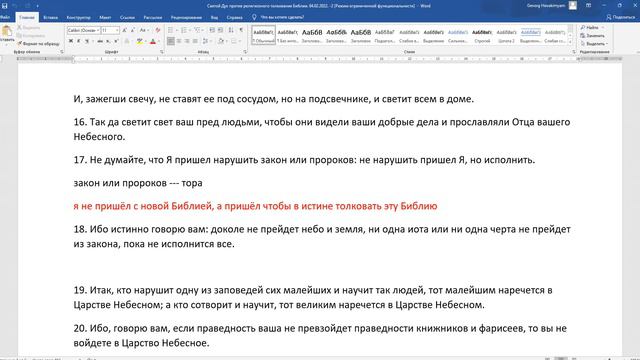Click the red sentence about новой Библией
This screenshot has width=640, height=360.
256,206
